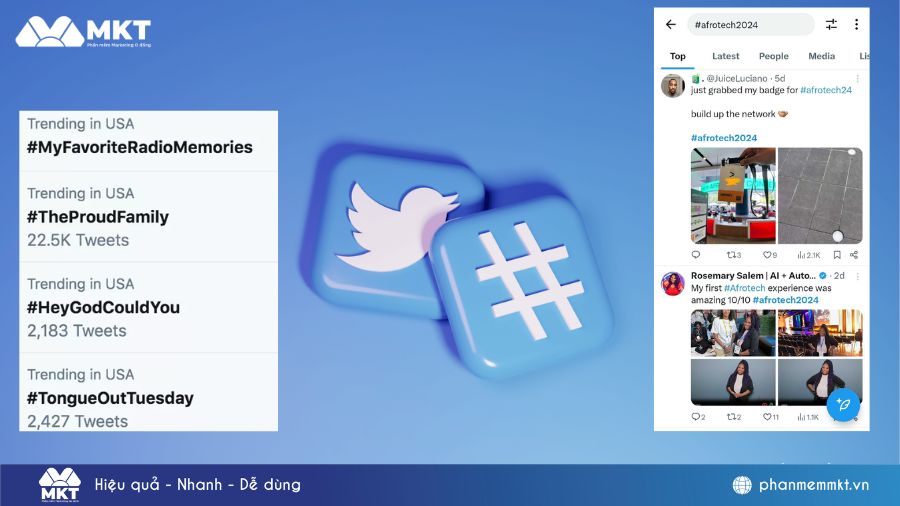The image size is (900, 506).
Task: Like JuiceLuciano's tweet with 9 likes
Action: point(770,255)
